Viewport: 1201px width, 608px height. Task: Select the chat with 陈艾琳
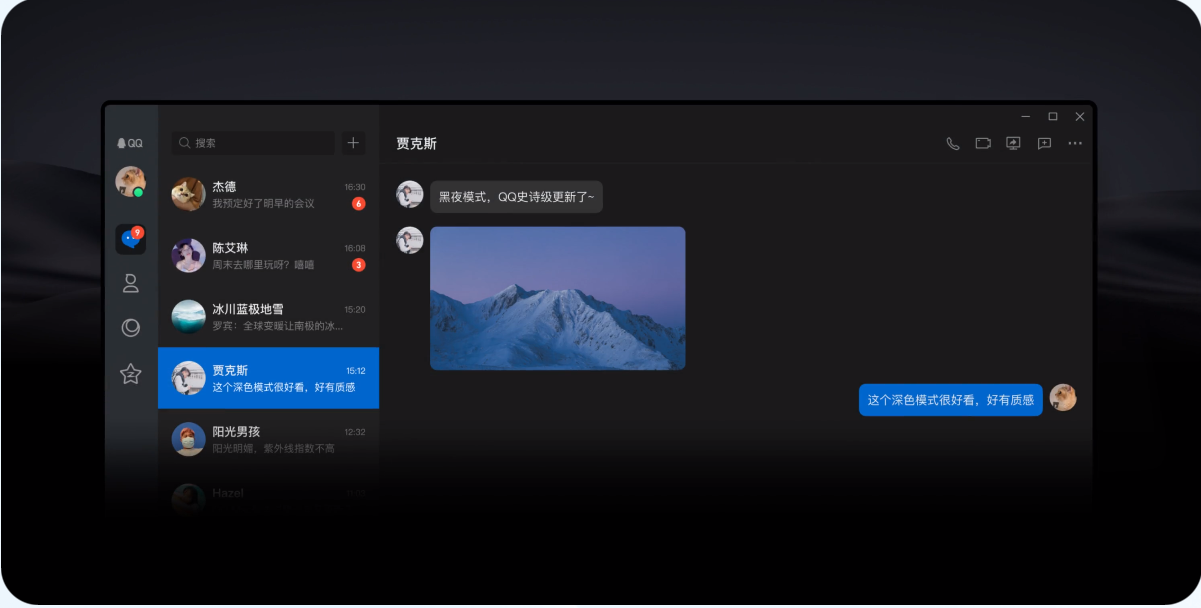click(x=268, y=256)
